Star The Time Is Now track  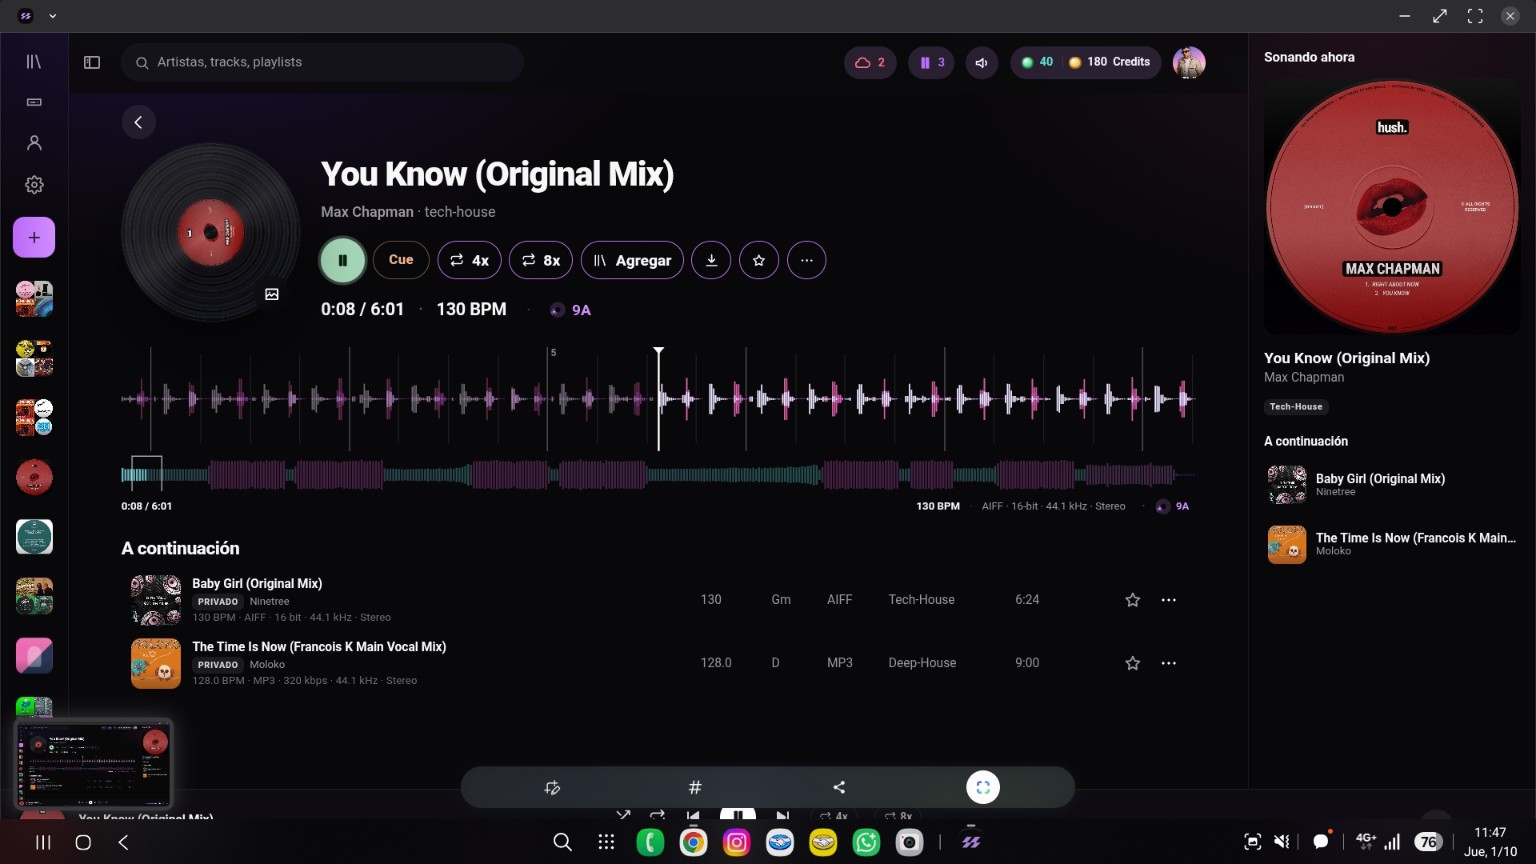(x=1133, y=663)
